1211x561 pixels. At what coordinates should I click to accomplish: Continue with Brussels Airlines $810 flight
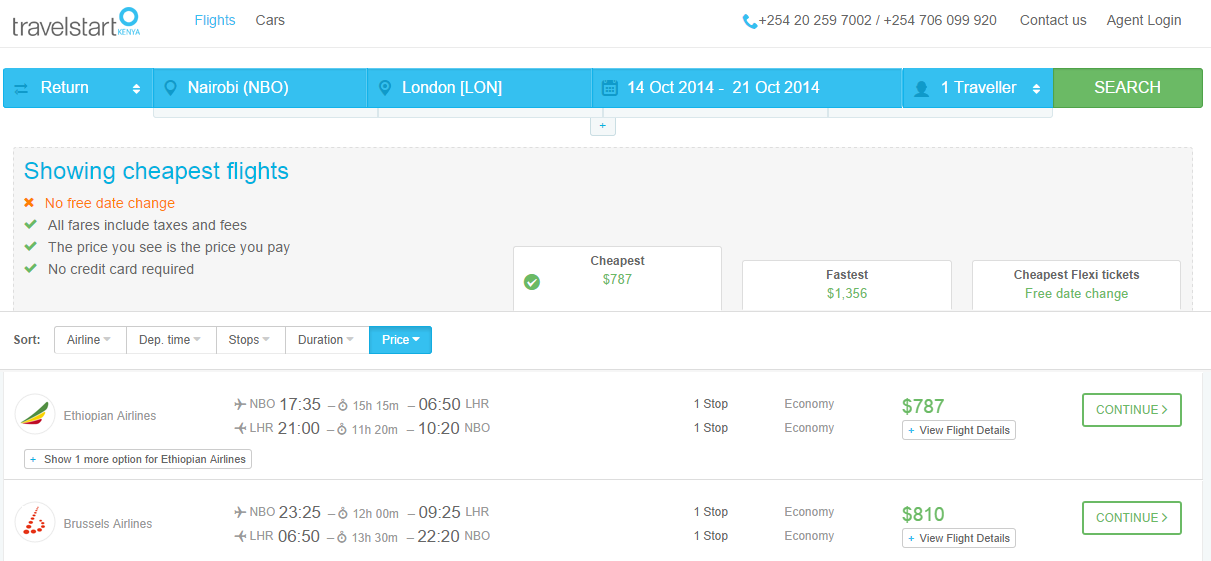point(1132,518)
